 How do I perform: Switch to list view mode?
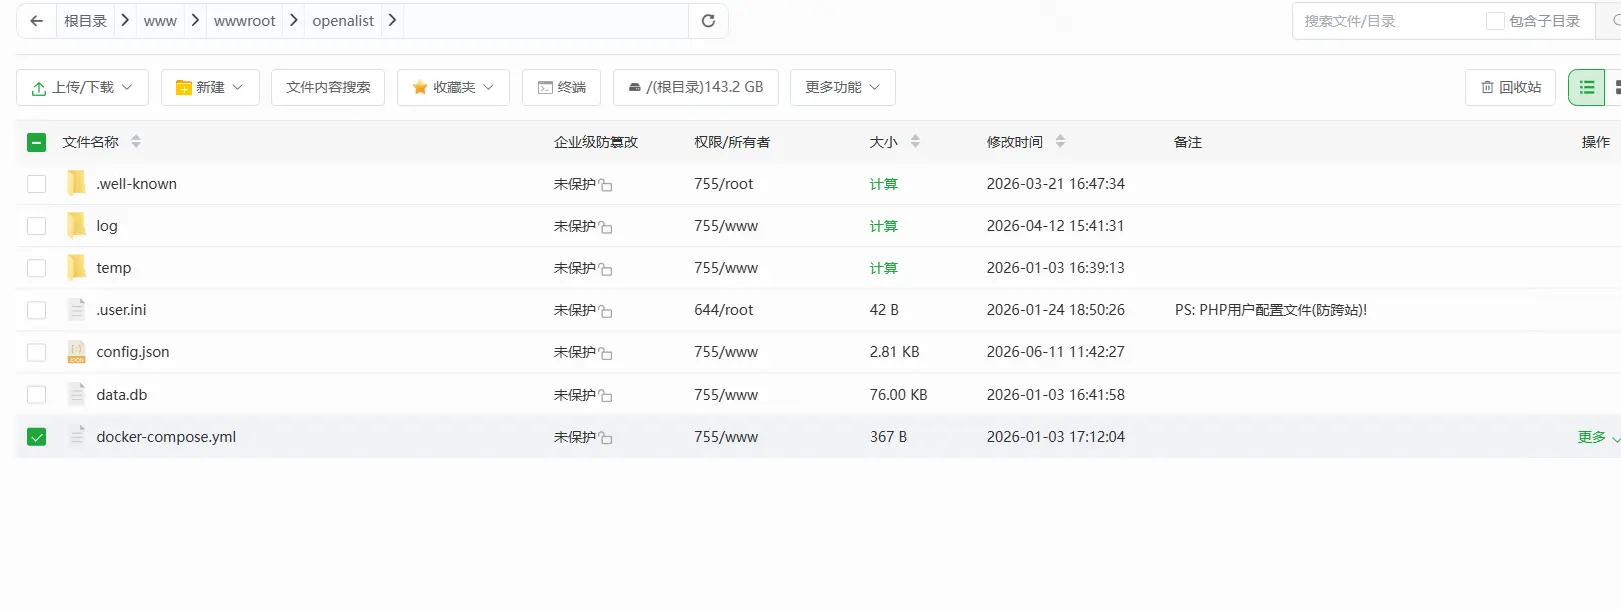(1586, 87)
